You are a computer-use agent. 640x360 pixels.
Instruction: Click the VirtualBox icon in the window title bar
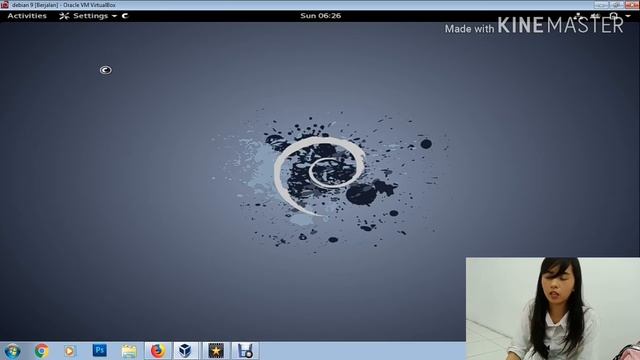coord(4,5)
